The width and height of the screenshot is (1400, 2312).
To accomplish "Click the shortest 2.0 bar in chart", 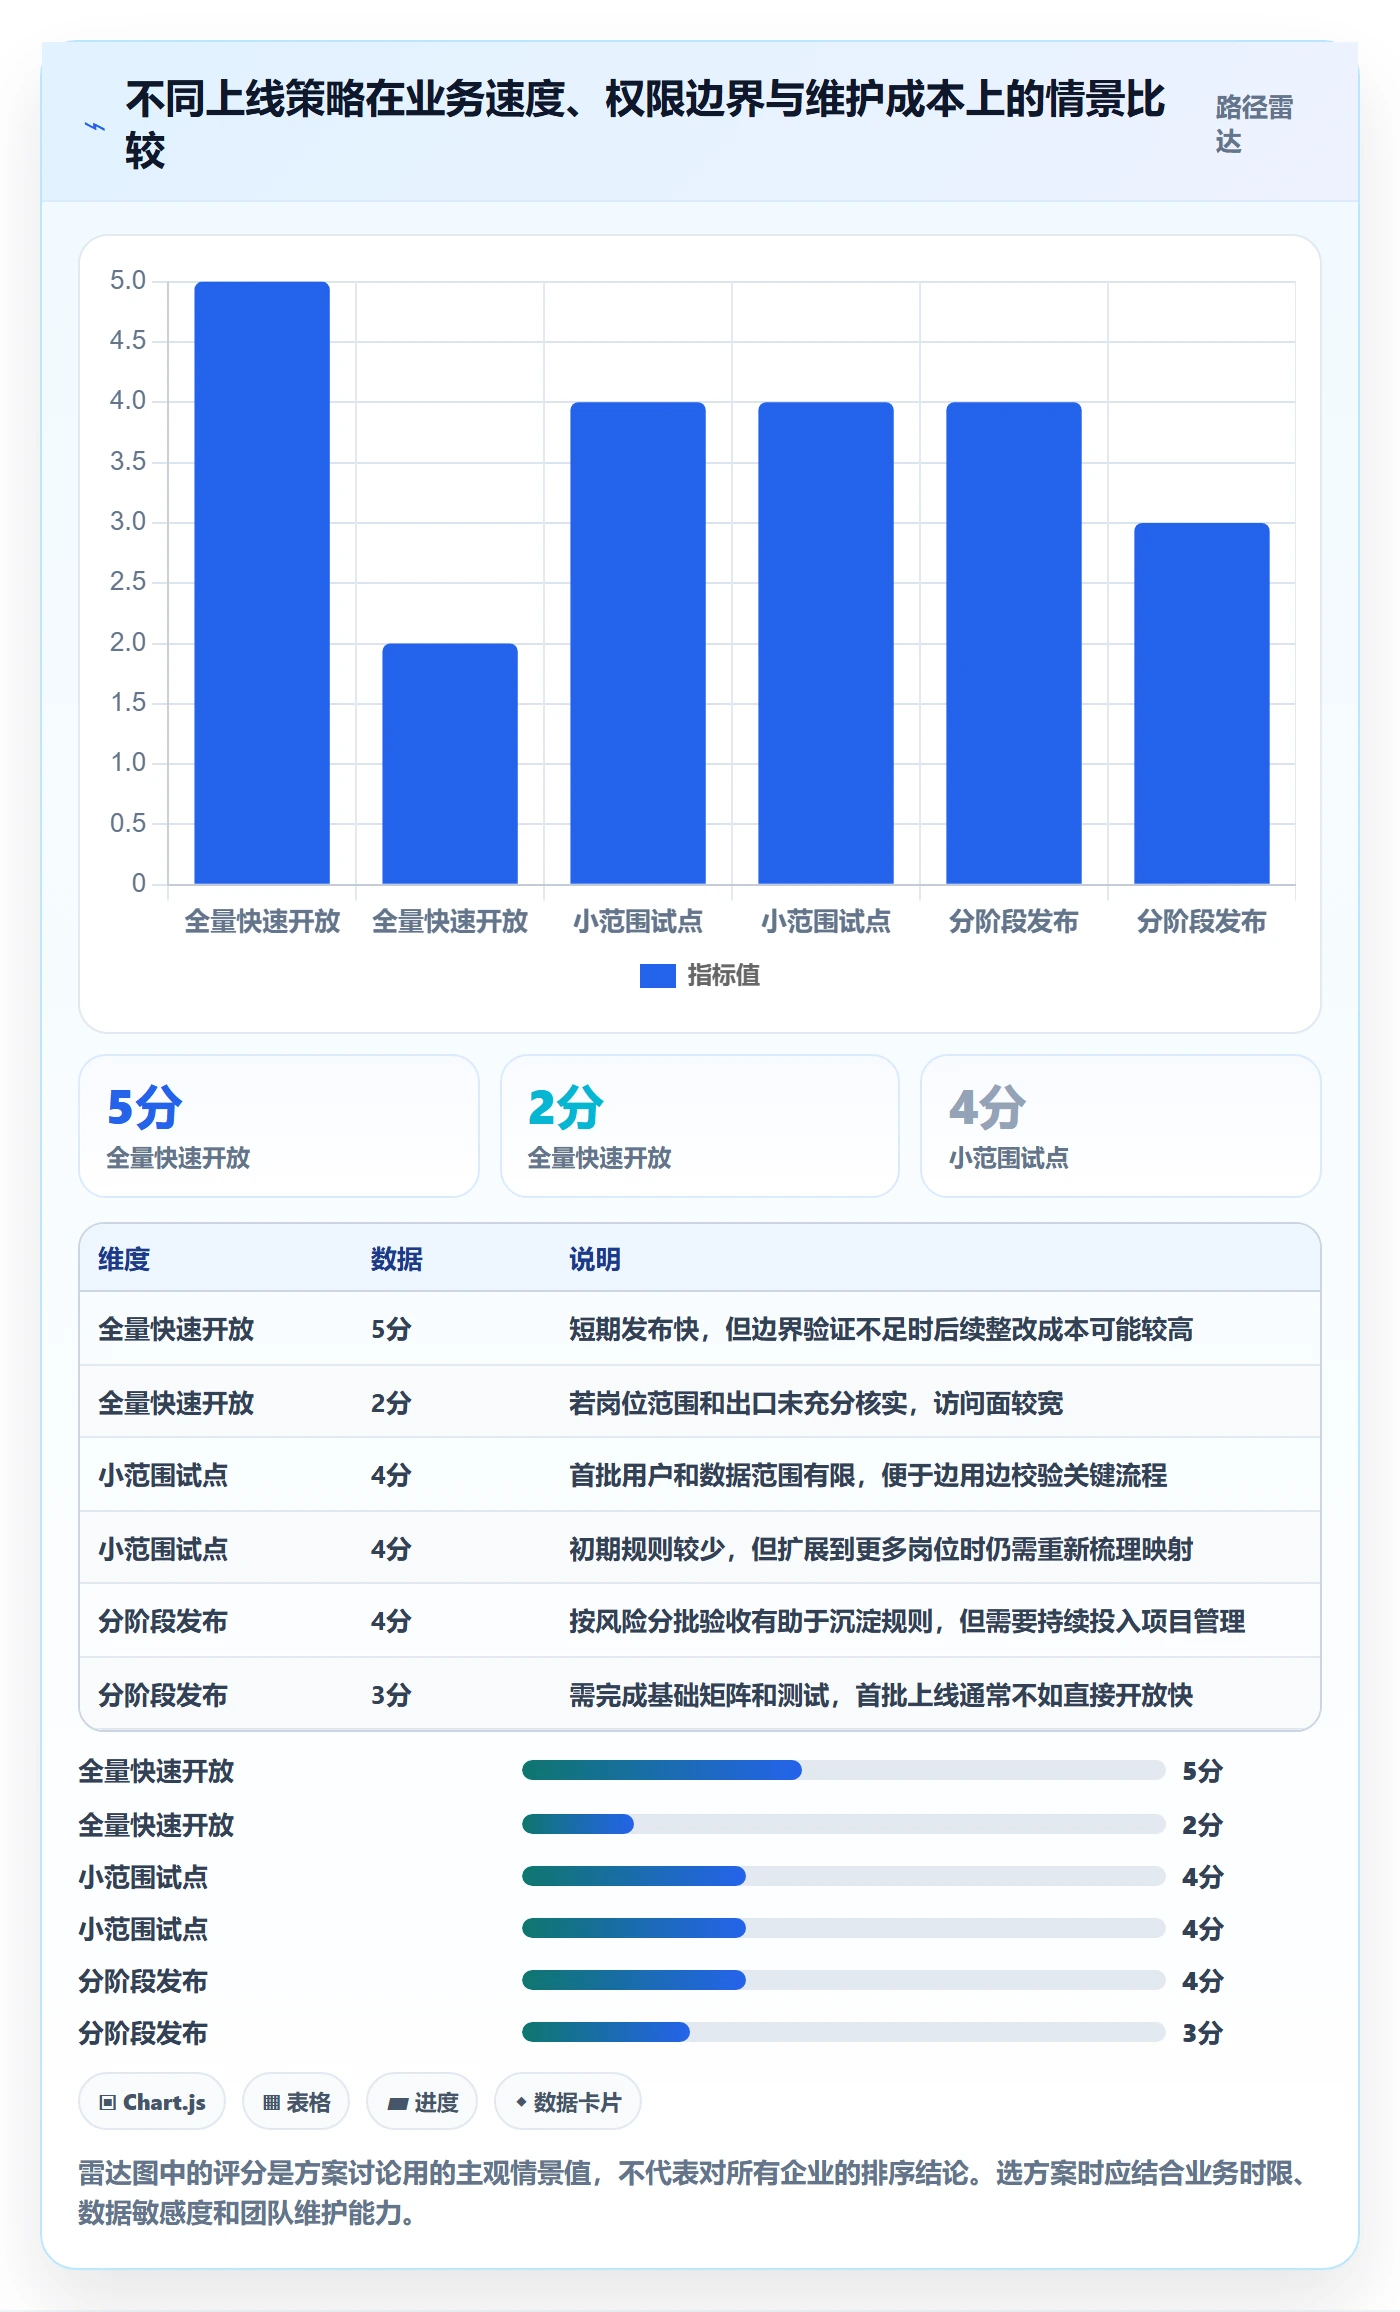I will click(x=450, y=764).
